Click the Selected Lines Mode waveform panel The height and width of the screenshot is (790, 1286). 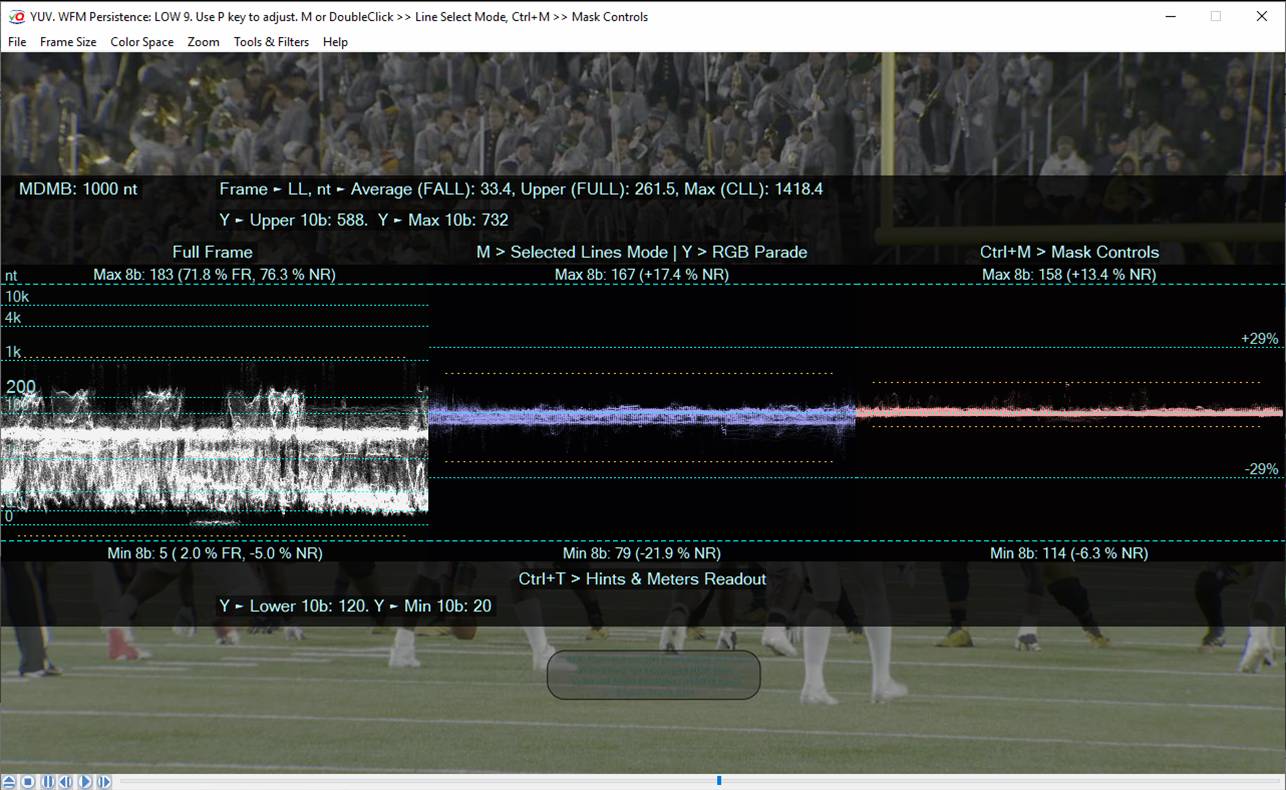[641, 414]
